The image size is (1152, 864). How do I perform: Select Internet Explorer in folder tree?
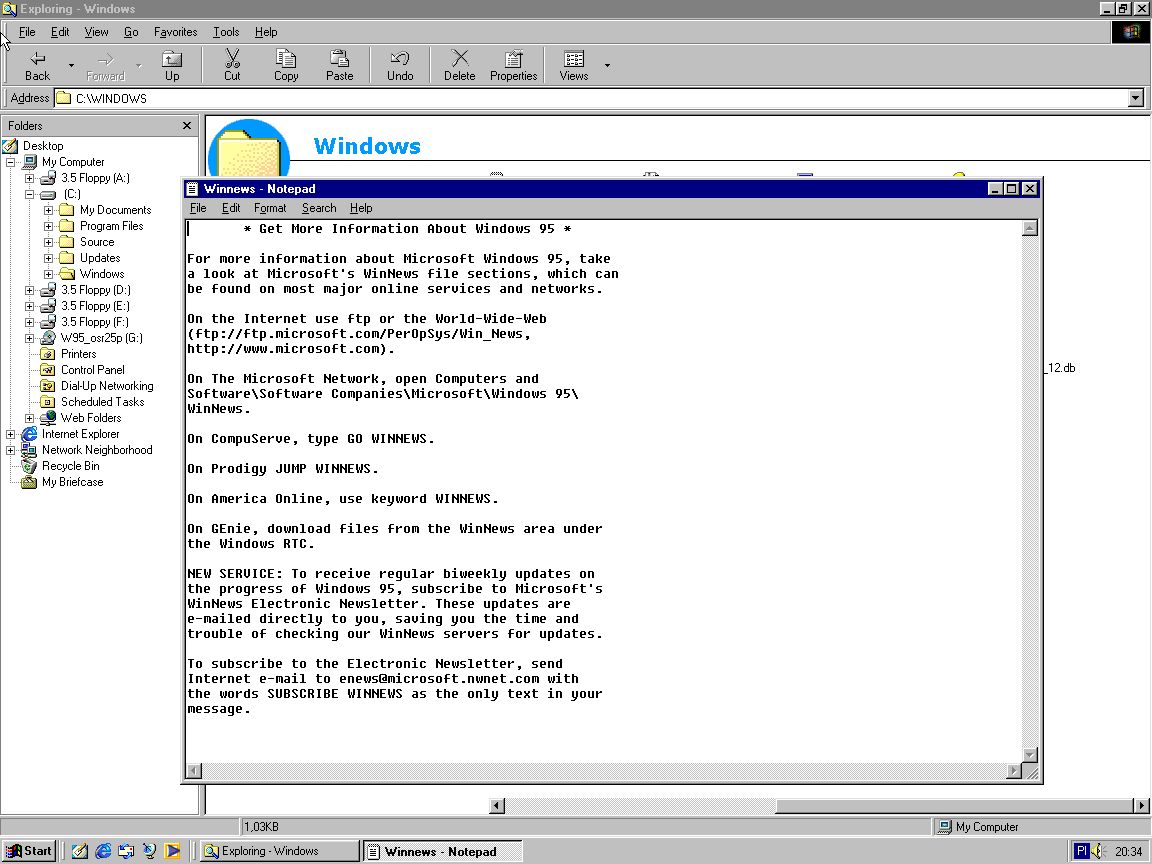click(80, 434)
